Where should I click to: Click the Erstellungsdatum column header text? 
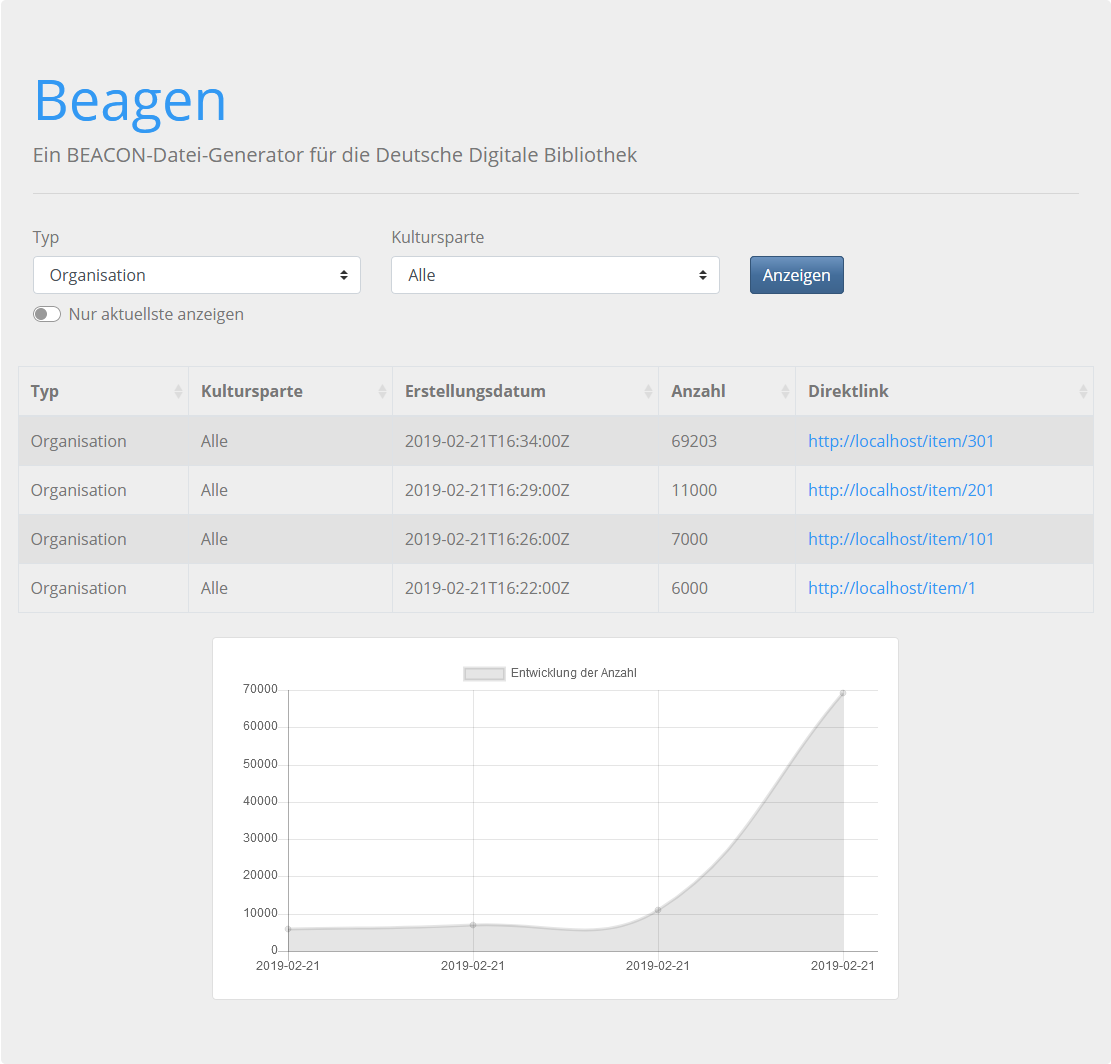475,391
